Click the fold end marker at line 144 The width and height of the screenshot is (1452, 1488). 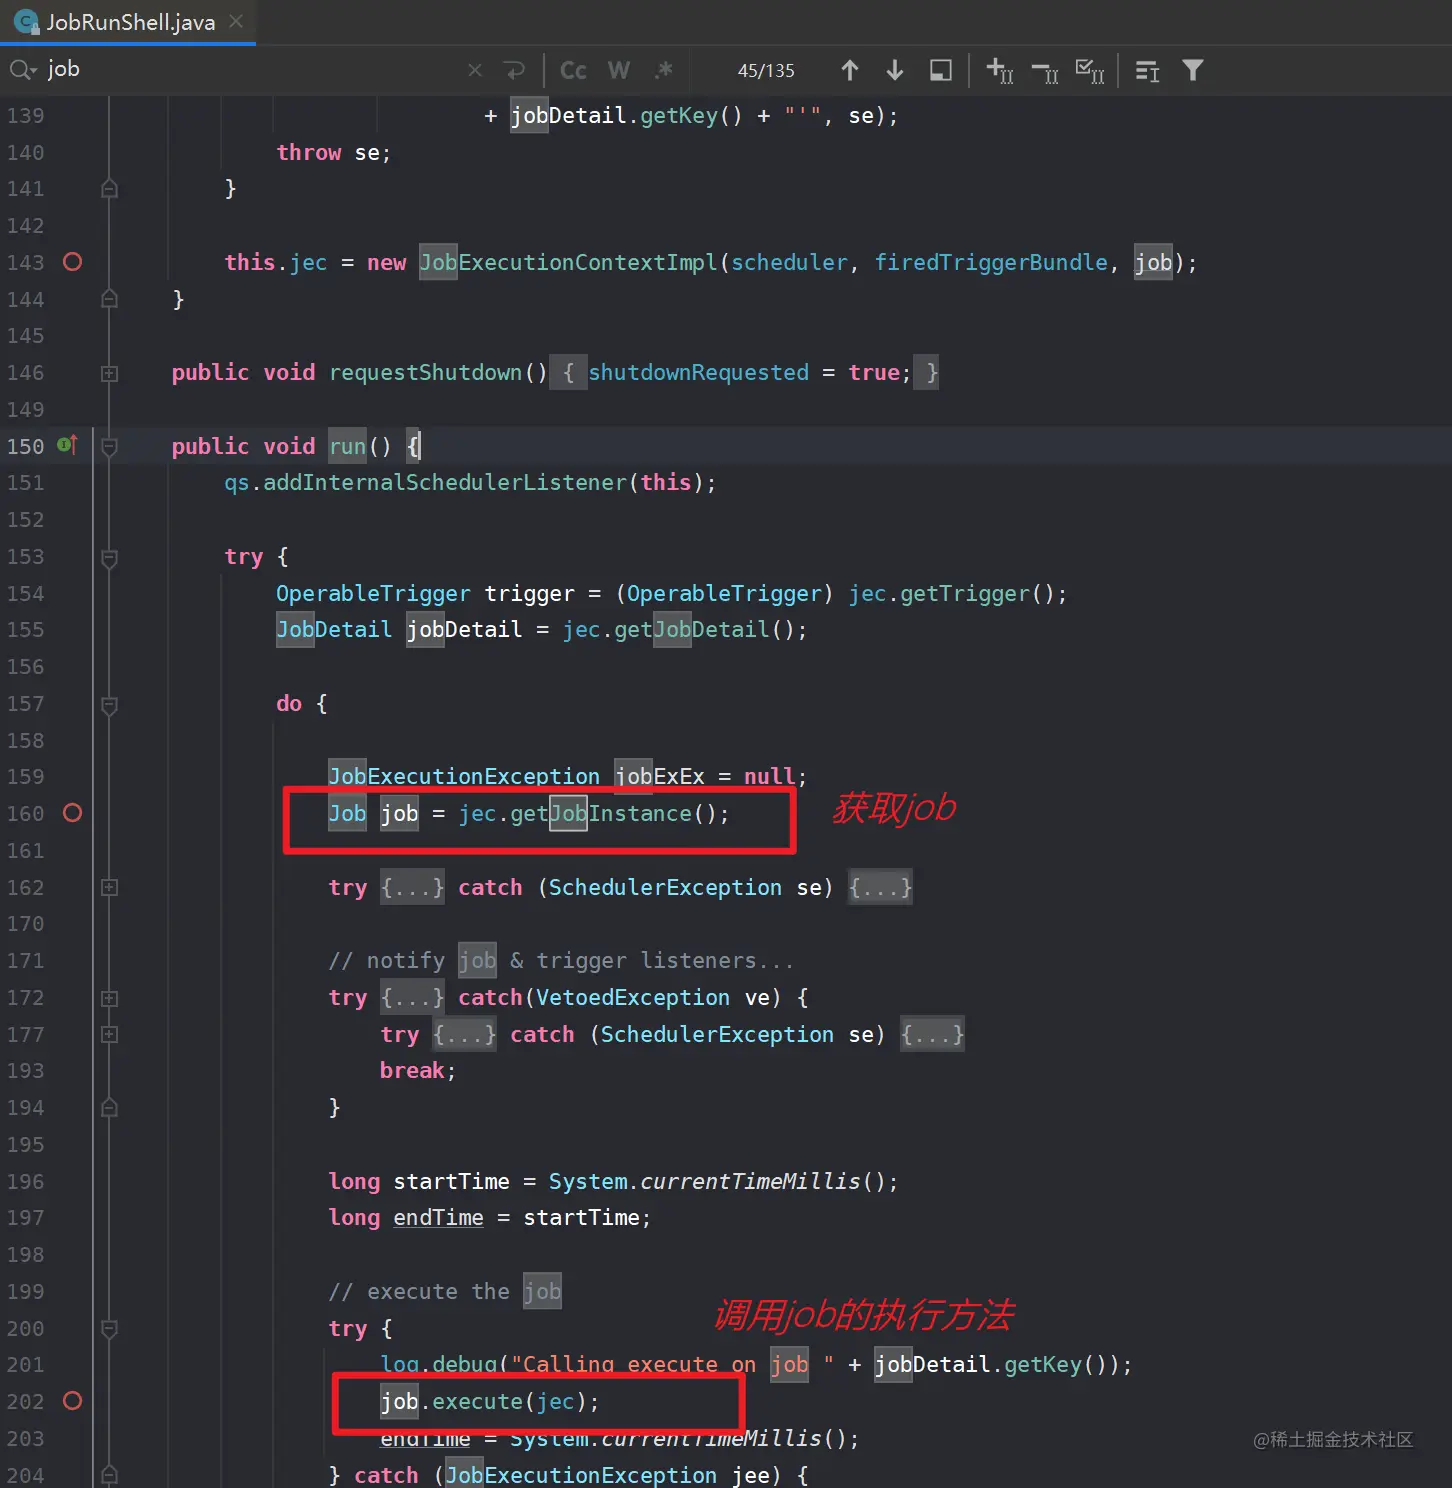click(110, 298)
